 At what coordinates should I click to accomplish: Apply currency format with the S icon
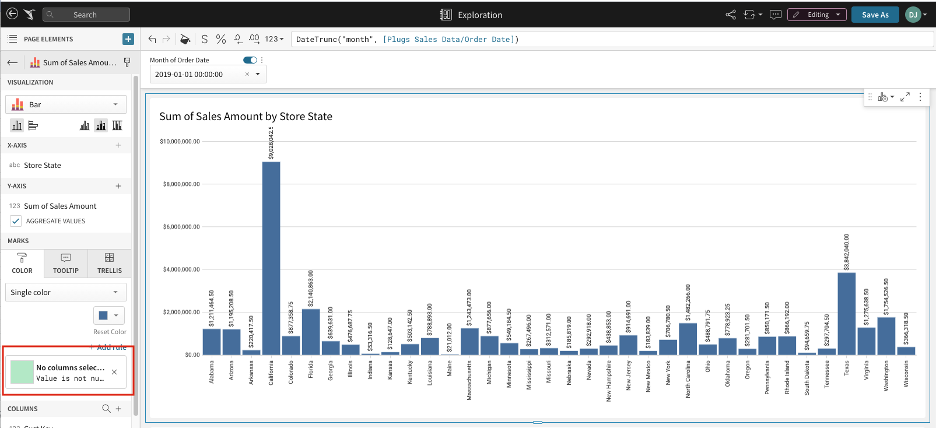(204, 39)
